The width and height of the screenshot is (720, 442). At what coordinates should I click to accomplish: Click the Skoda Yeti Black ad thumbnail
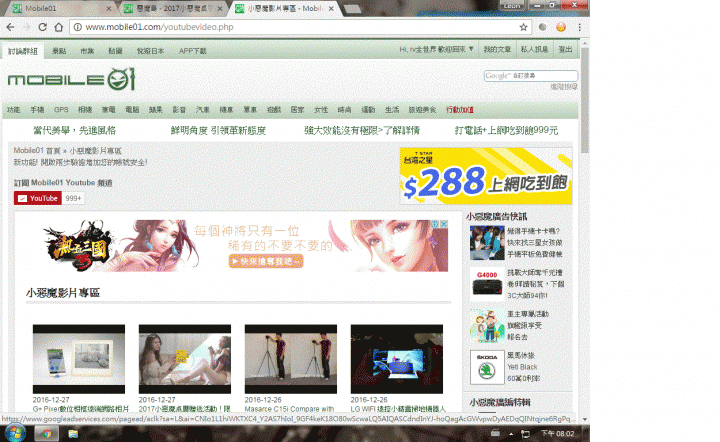tap(487, 367)
